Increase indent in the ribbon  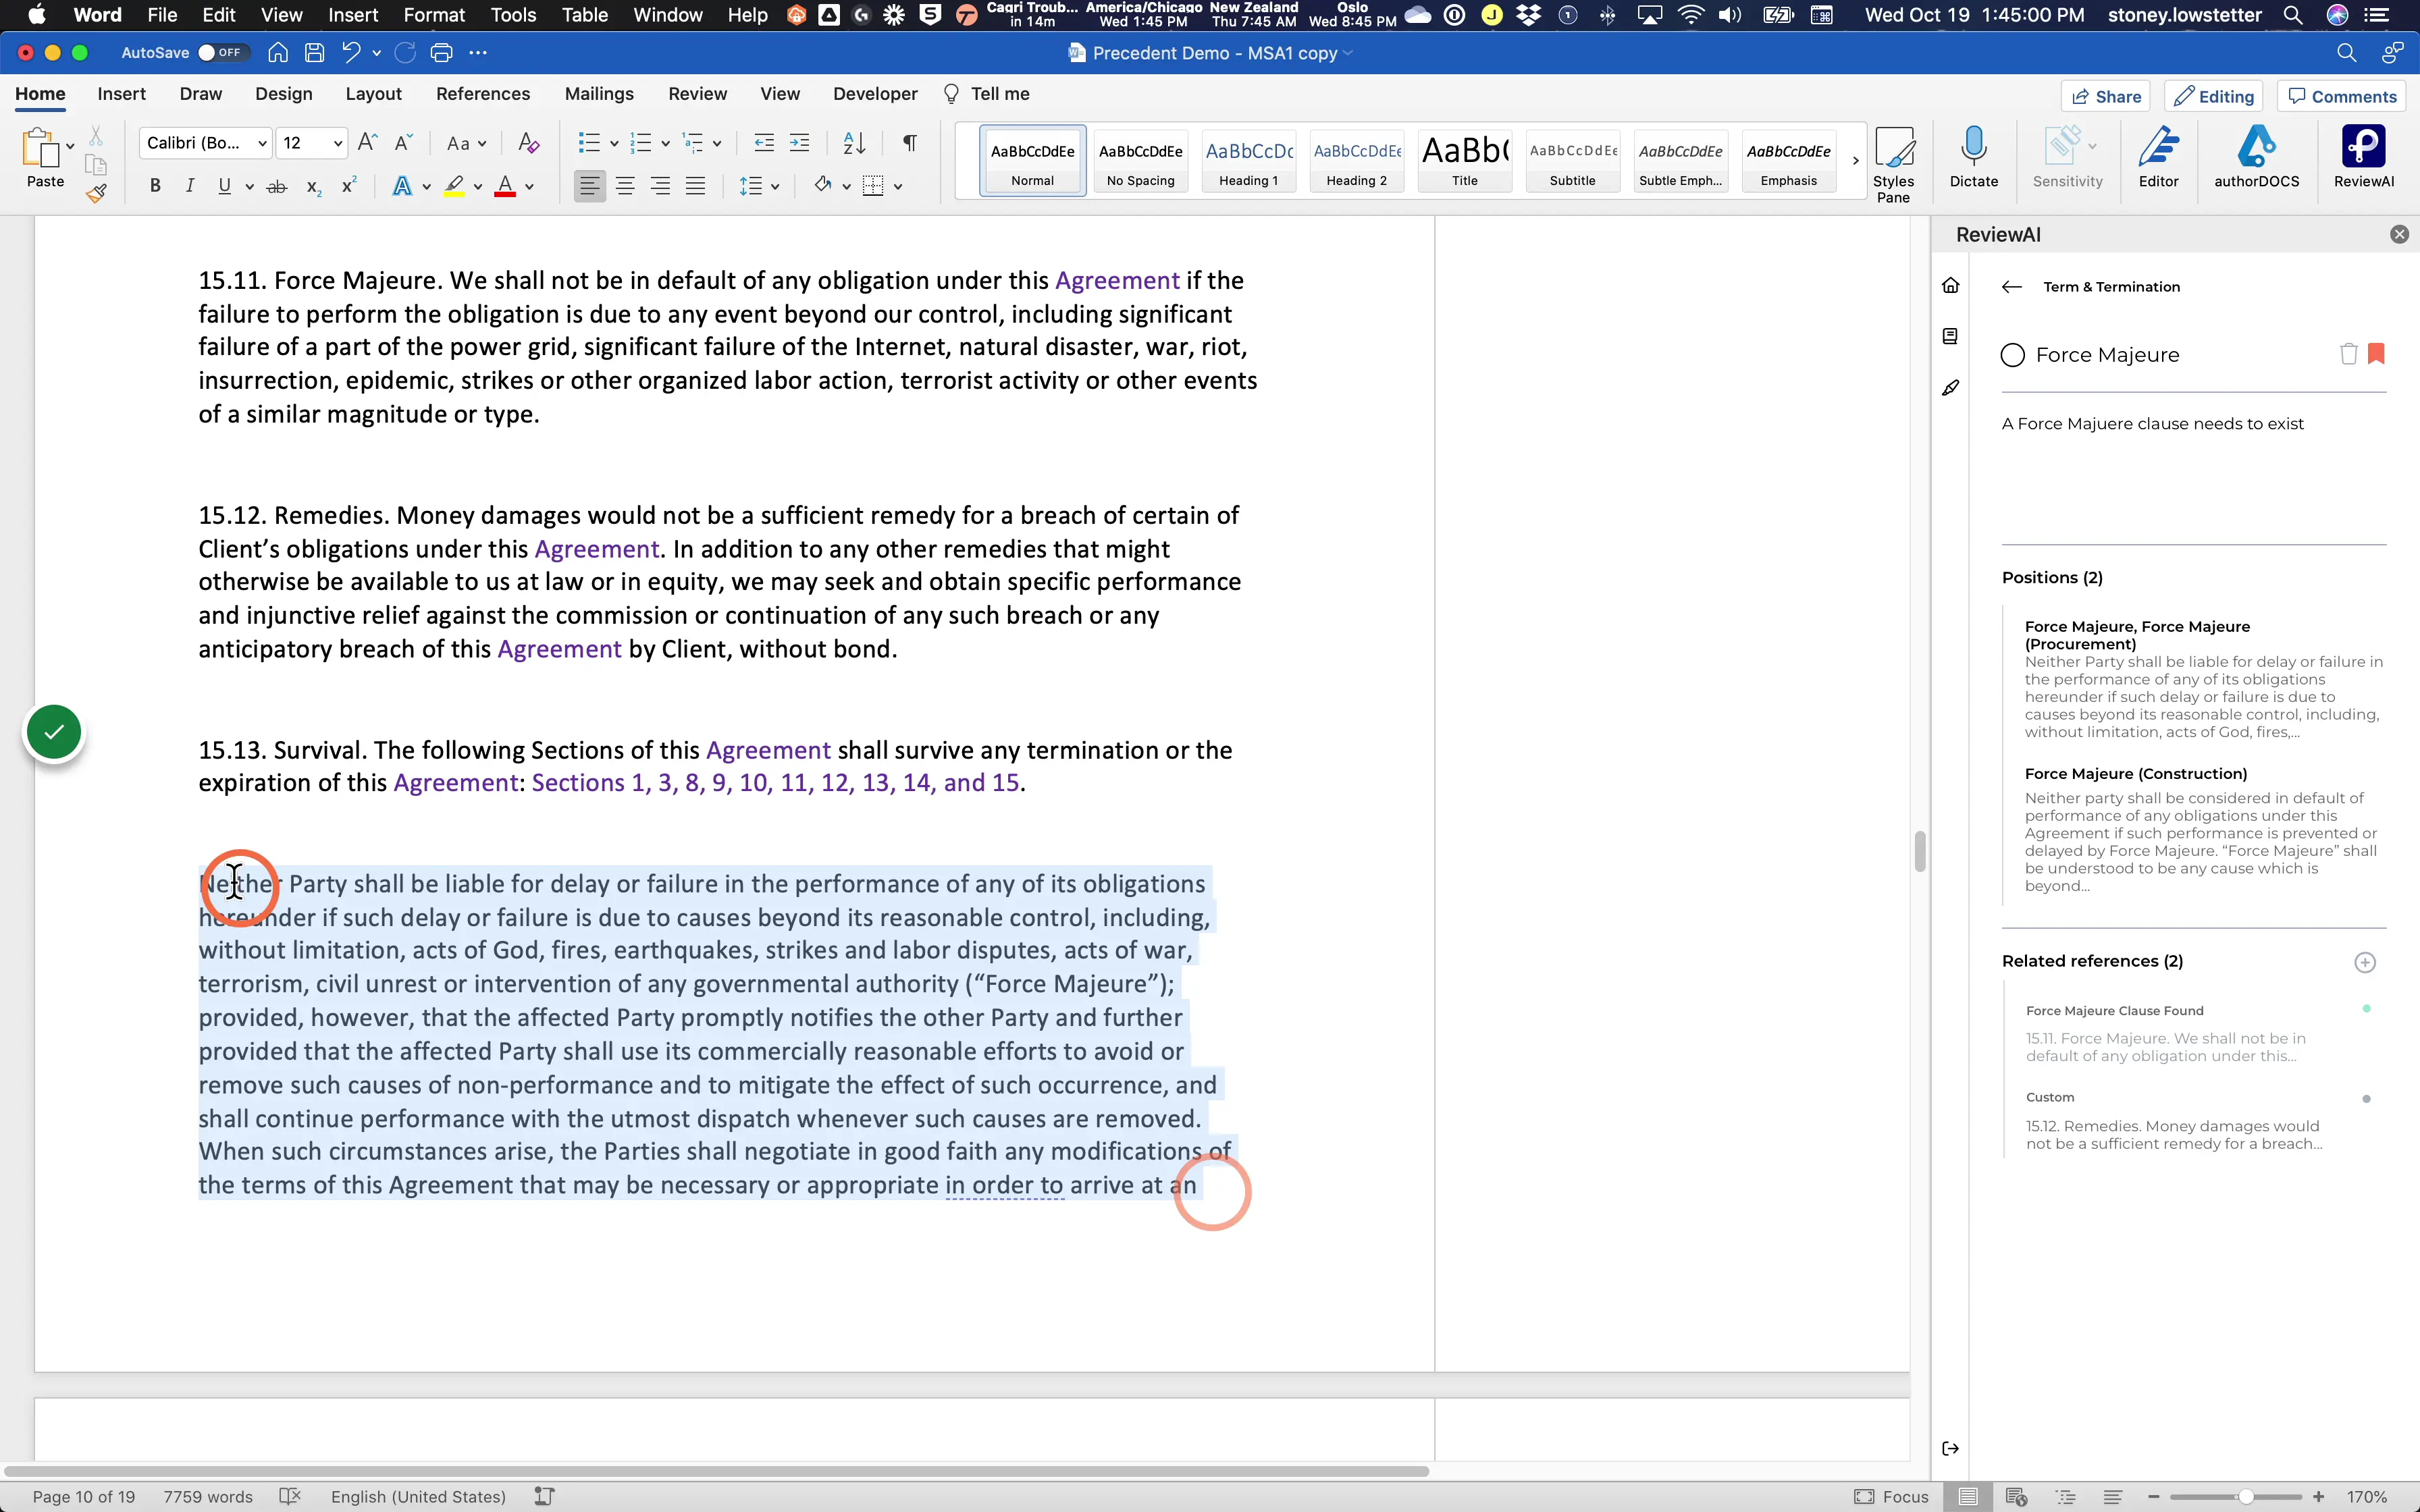[x=799, y=143]
